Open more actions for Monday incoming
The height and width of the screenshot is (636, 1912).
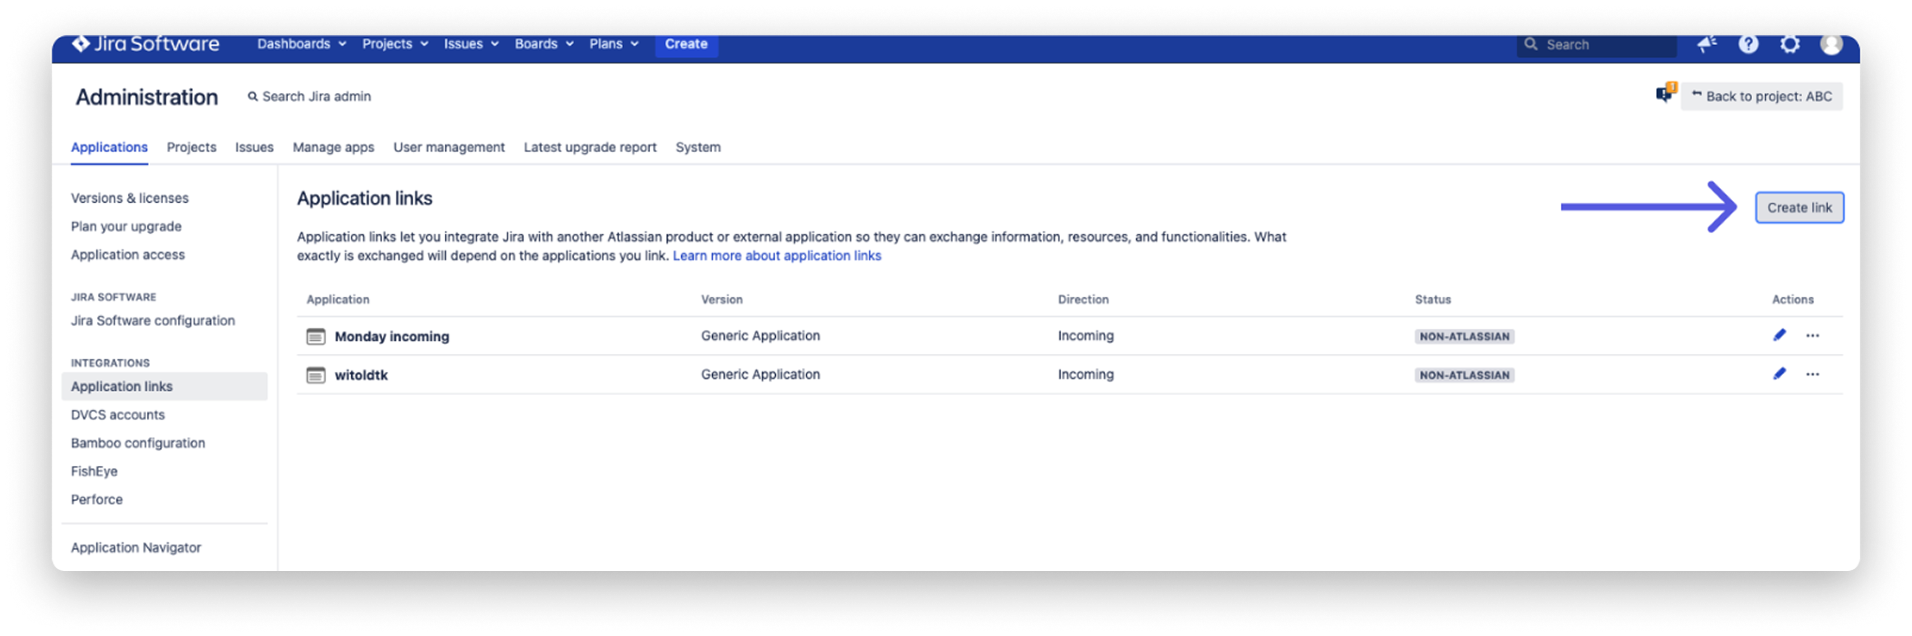[1812, 336]
